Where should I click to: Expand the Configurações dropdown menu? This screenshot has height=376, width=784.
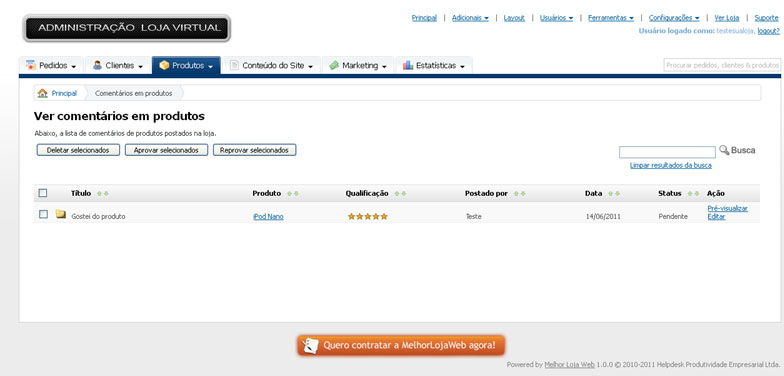click(674, 18)
